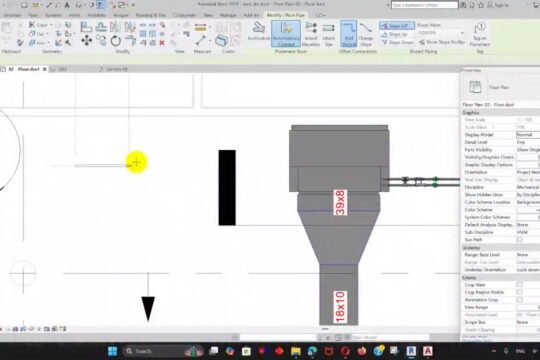
Task: Switch to the Manage ribbon tab
Action: click(228, 15)
